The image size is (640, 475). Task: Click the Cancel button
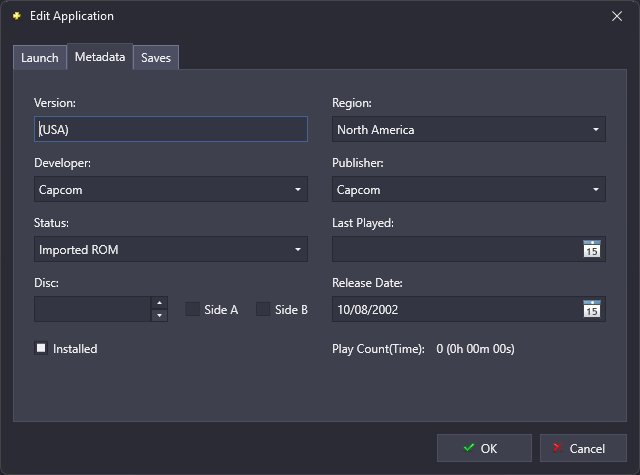(x=583, y=448)
